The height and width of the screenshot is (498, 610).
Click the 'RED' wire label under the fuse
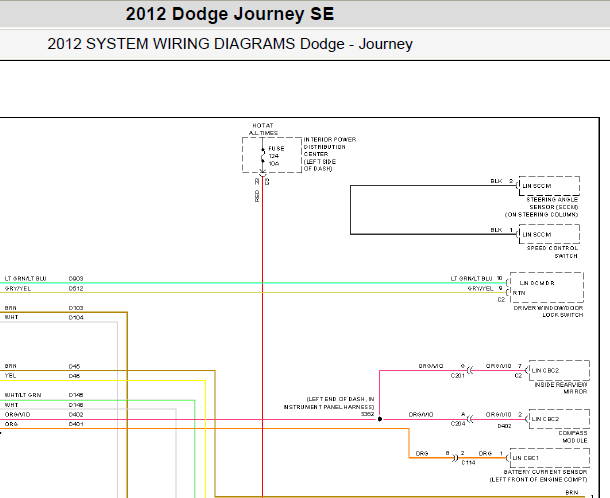click(257, 196)
